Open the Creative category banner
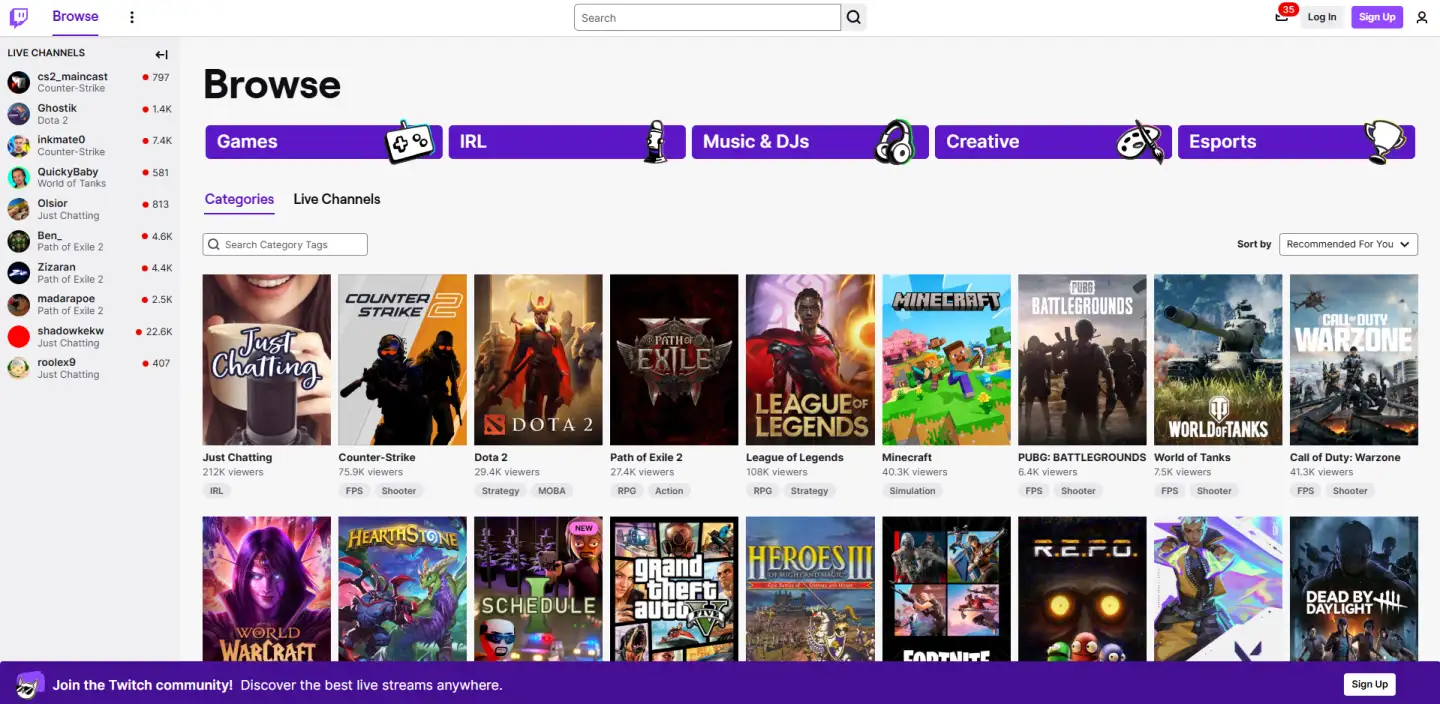The width and height of the screenshot is (1440, 704). (1053, 142)
